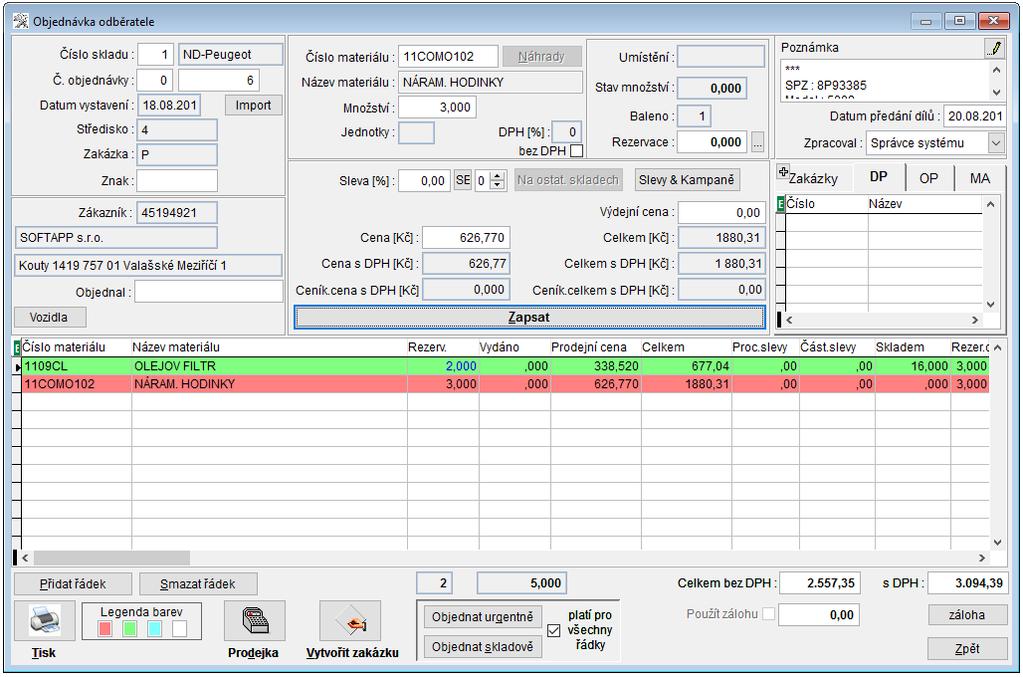Click the Import button

[x=253, y=105]
